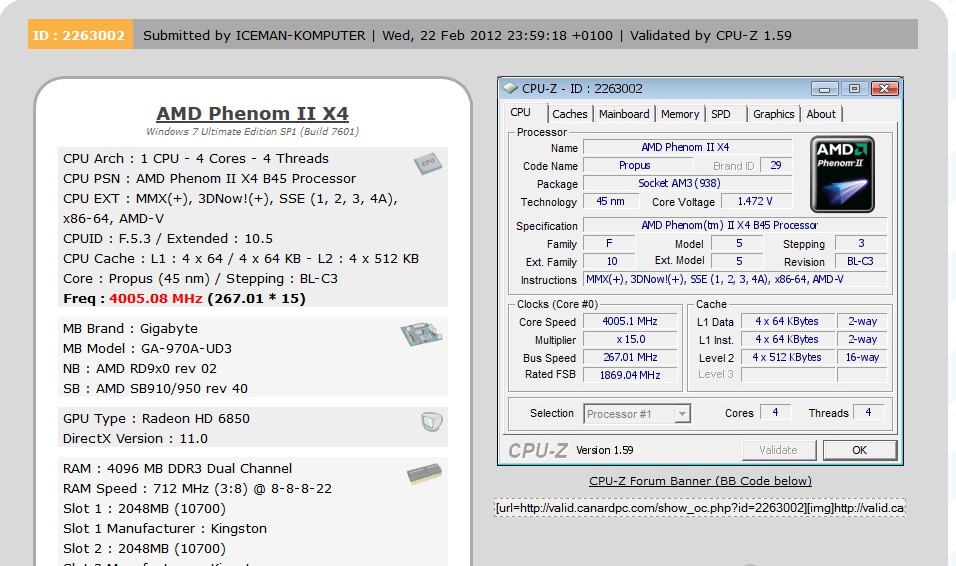Click the Instructions field in CPU-Z

coord(735,279)
